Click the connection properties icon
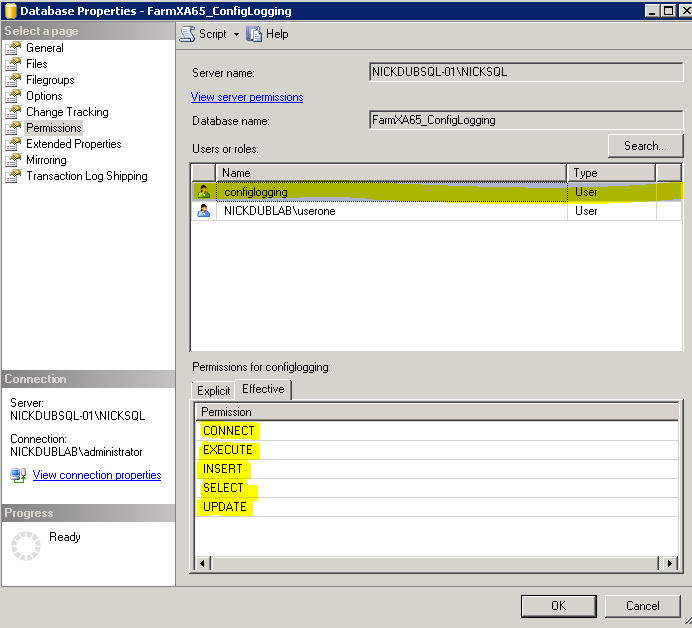 coord(19,475)
